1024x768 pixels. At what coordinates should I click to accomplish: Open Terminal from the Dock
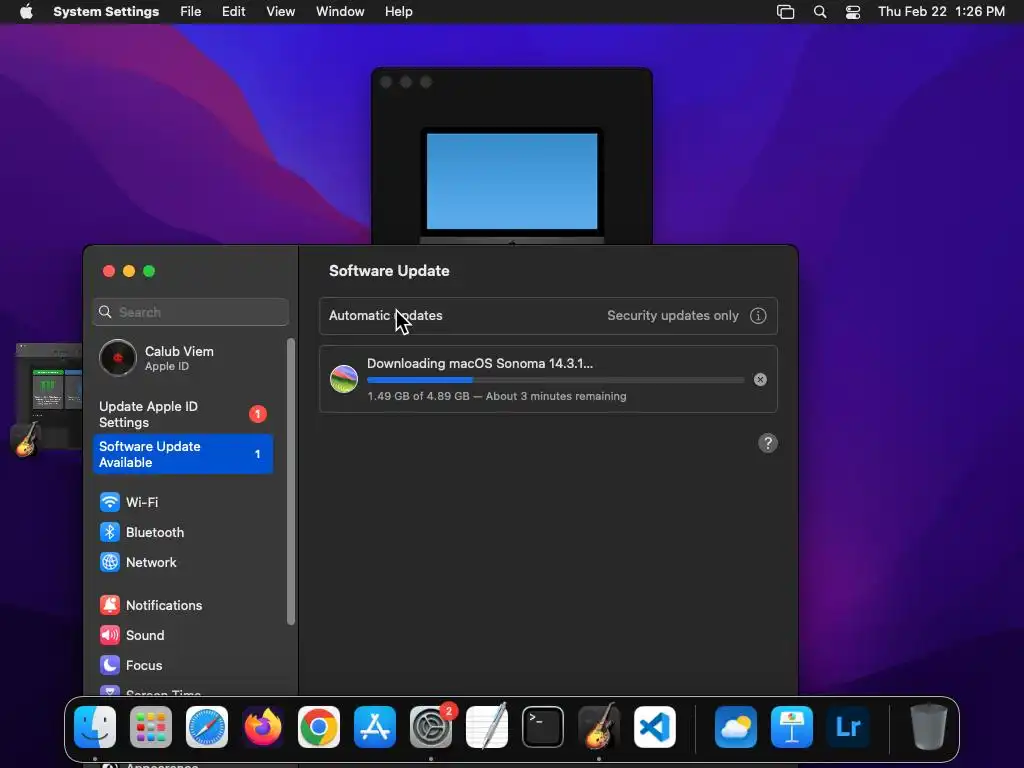pos(543,727)
